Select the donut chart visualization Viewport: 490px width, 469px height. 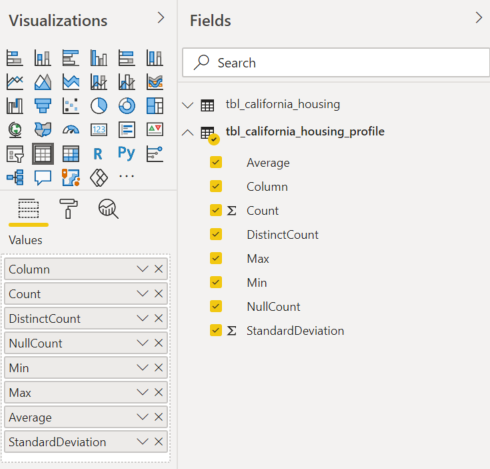[x=127, y=106]
